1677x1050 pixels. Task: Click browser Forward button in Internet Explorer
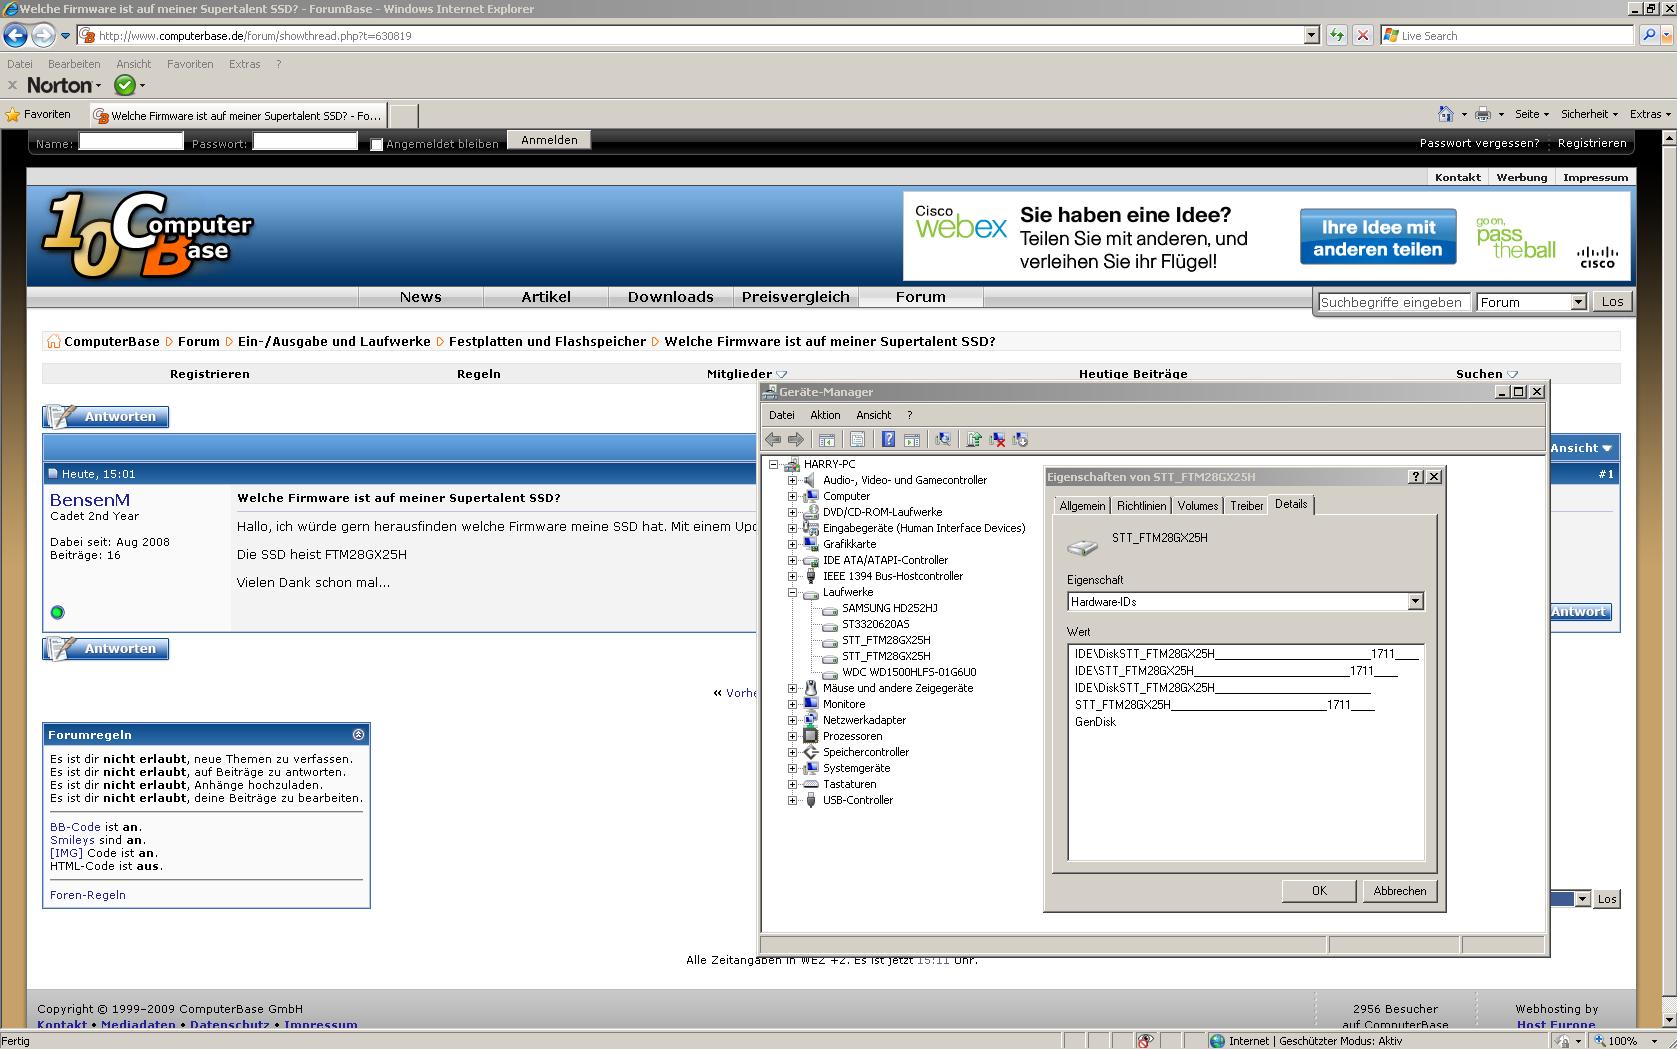tap(43, 35)
